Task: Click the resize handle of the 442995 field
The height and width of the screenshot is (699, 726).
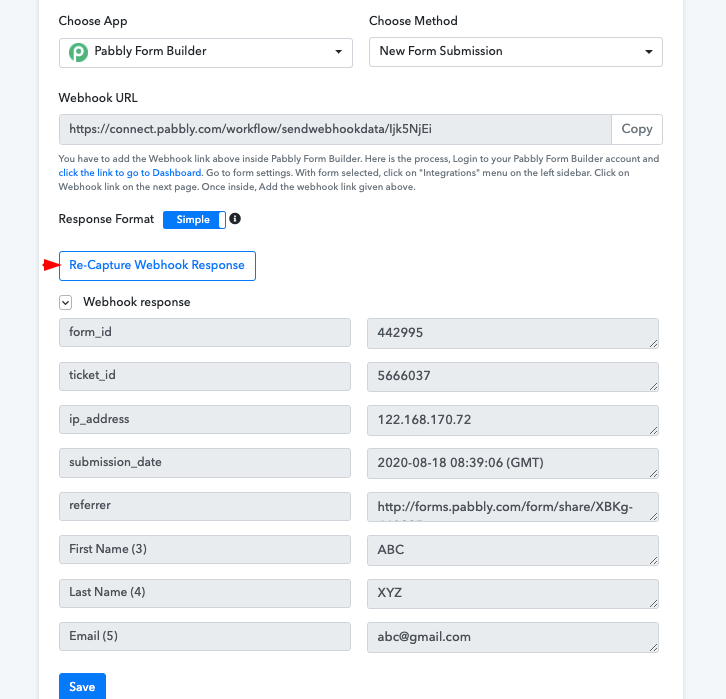Action: pyautogui.click(x=653, y=343)
